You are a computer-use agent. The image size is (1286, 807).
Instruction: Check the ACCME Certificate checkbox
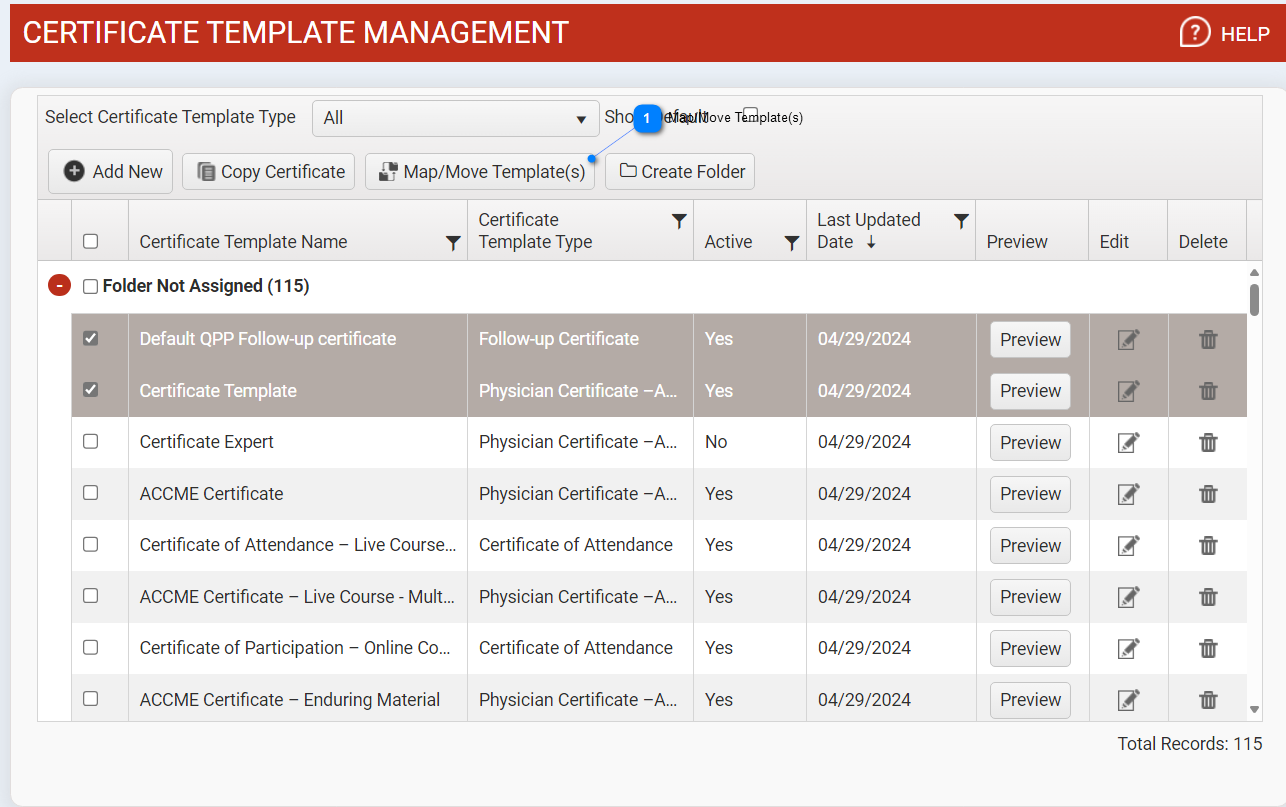[x=90, y=493]
